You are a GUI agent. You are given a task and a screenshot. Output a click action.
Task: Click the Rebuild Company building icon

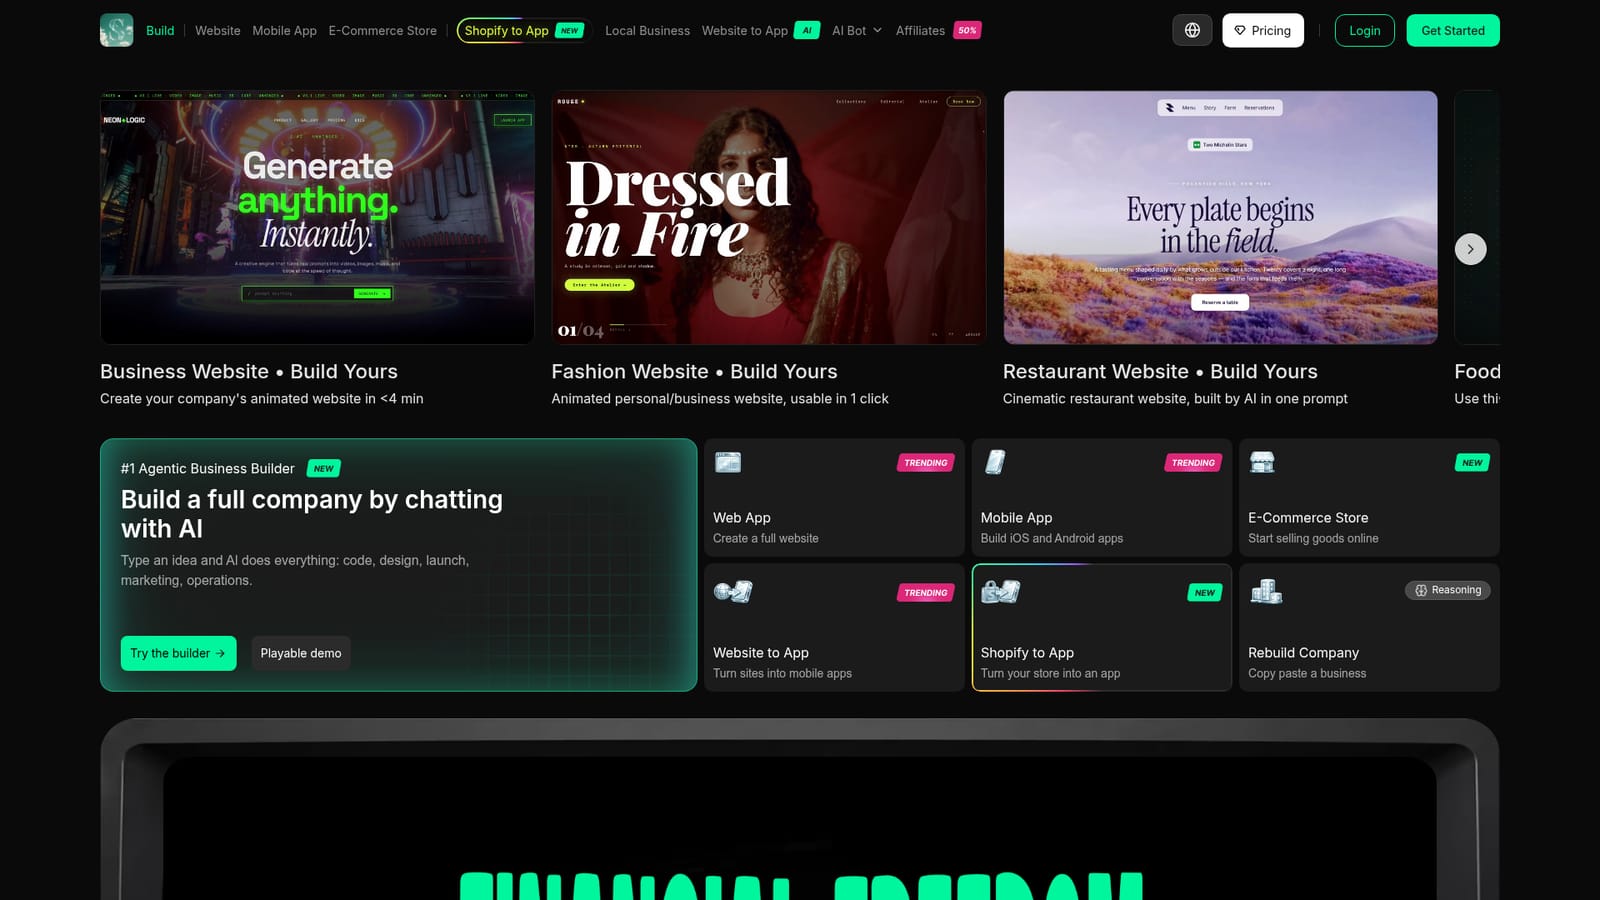(1266, 591)
